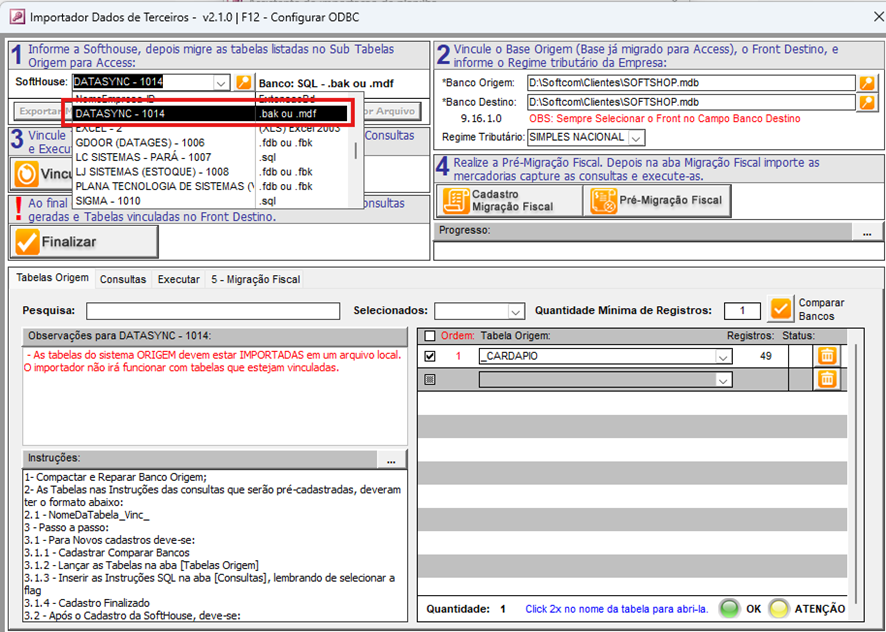This screenshot has width=886, height=632.
Task: Open folder browse icon for Banco Destino
Action: 867,102
